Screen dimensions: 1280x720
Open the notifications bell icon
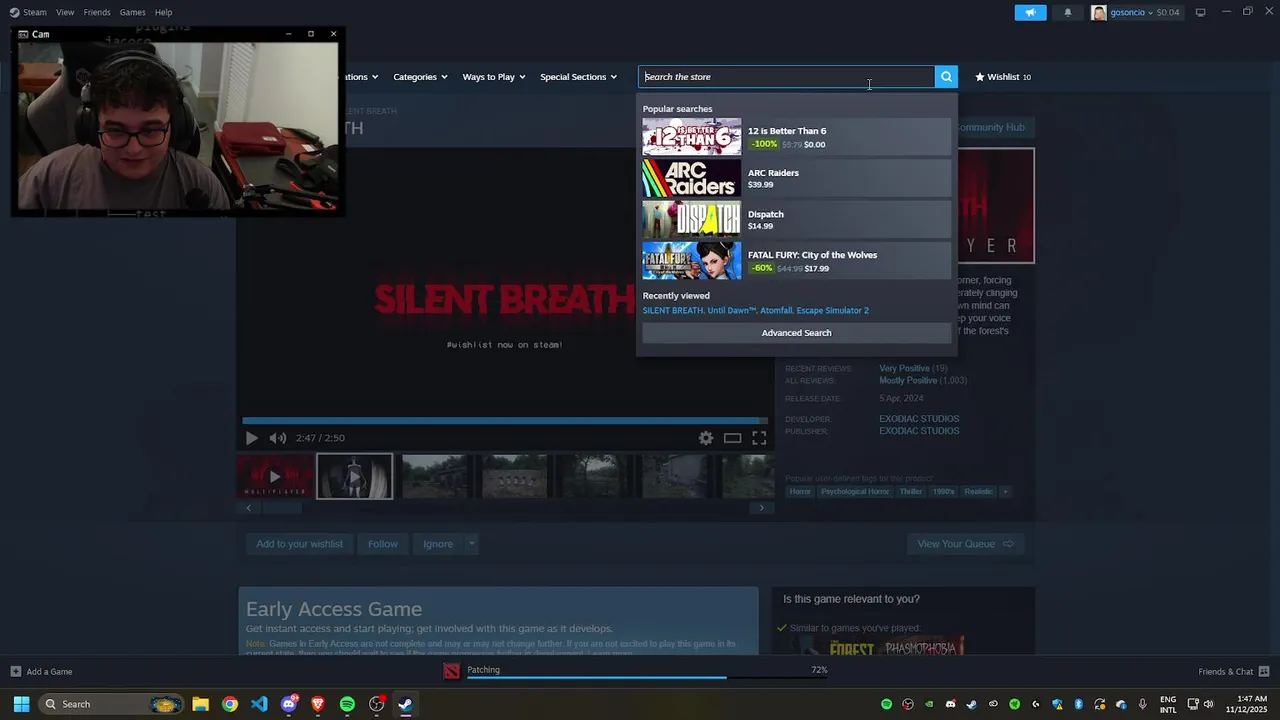pyautogui.click(x=1067, y=12)
